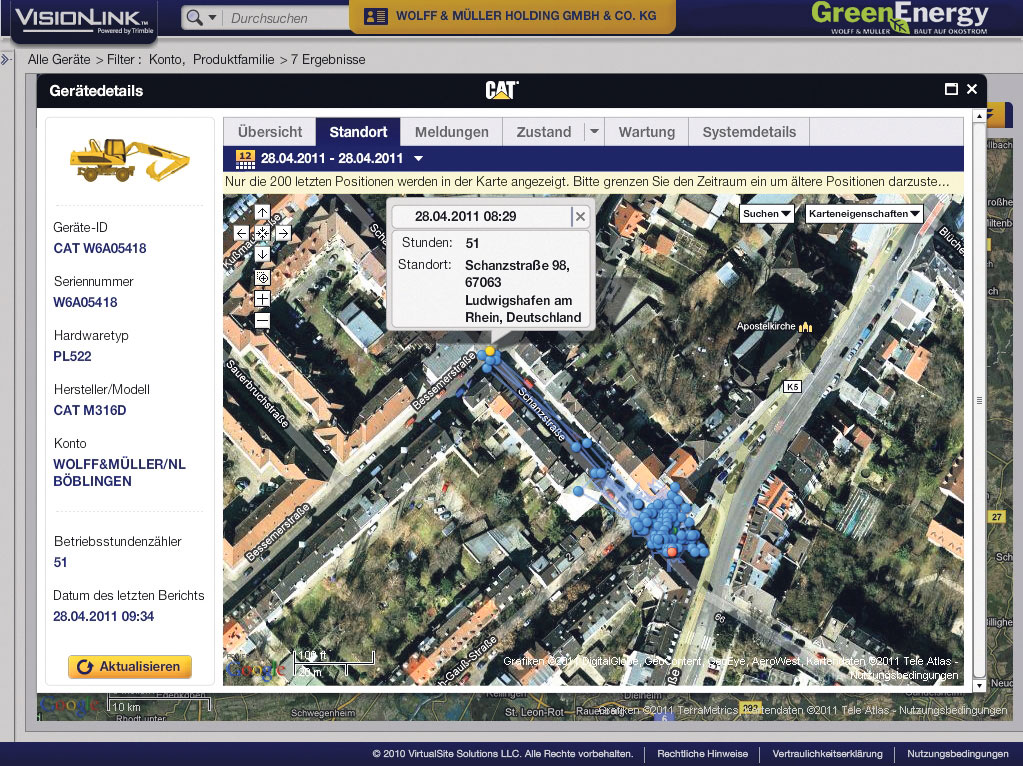Viewport: 1023px width, 766px height.
Task: Click the timestamp 28.04.2011 08:29 field
Action: tap(481, 217)
